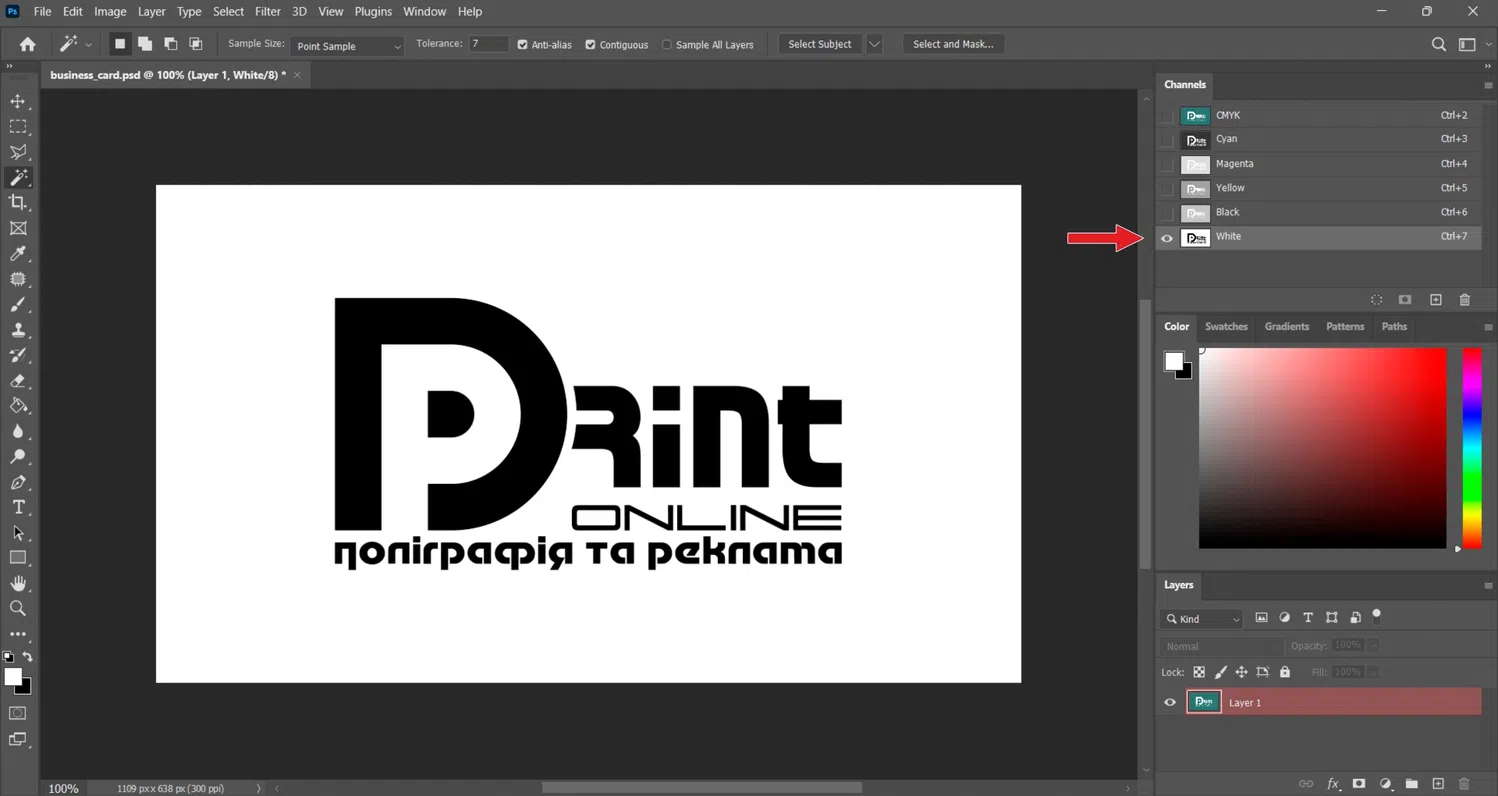Swap foreground and background colors
Image resolution: width=1498 pixels, height=796 pixels.
point(28,657)
